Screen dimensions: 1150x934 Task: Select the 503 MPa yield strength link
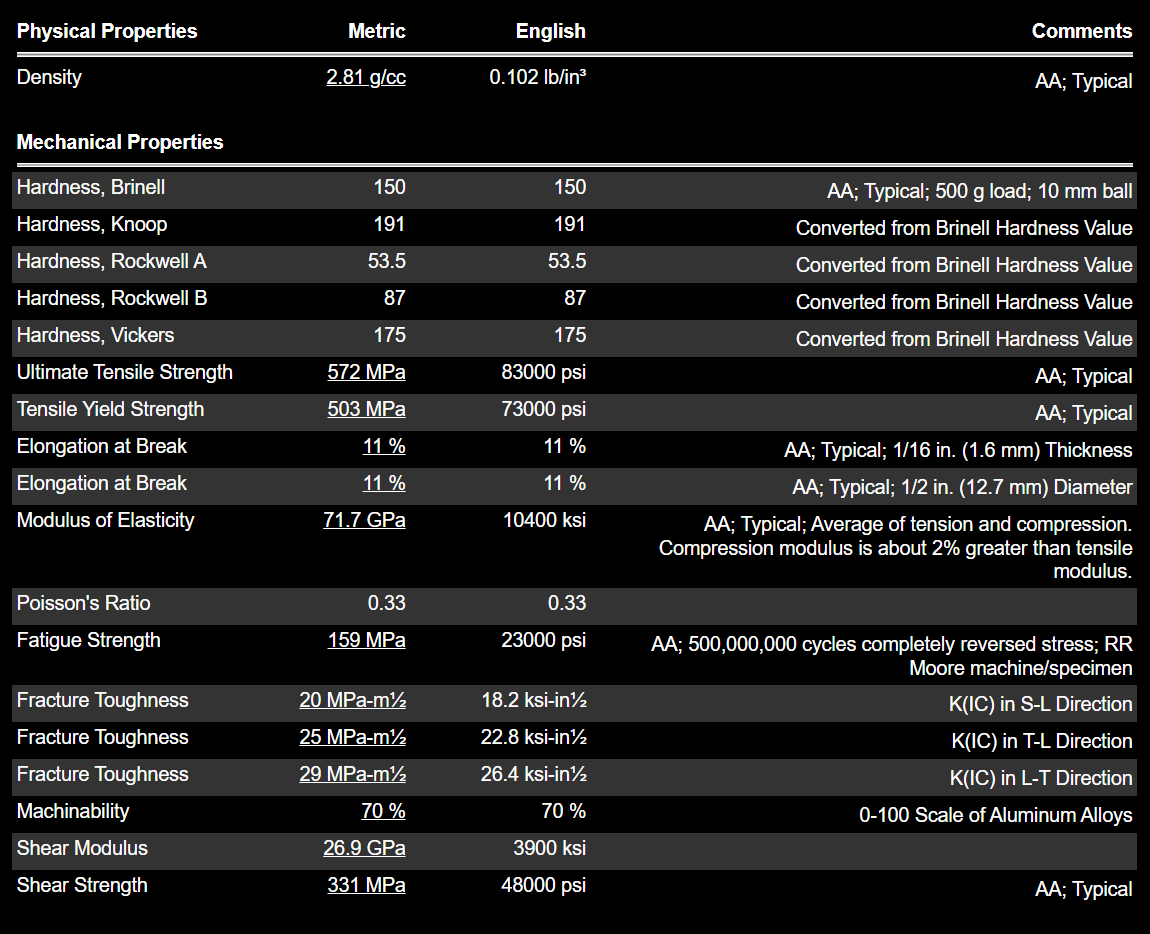pos(366,409)
